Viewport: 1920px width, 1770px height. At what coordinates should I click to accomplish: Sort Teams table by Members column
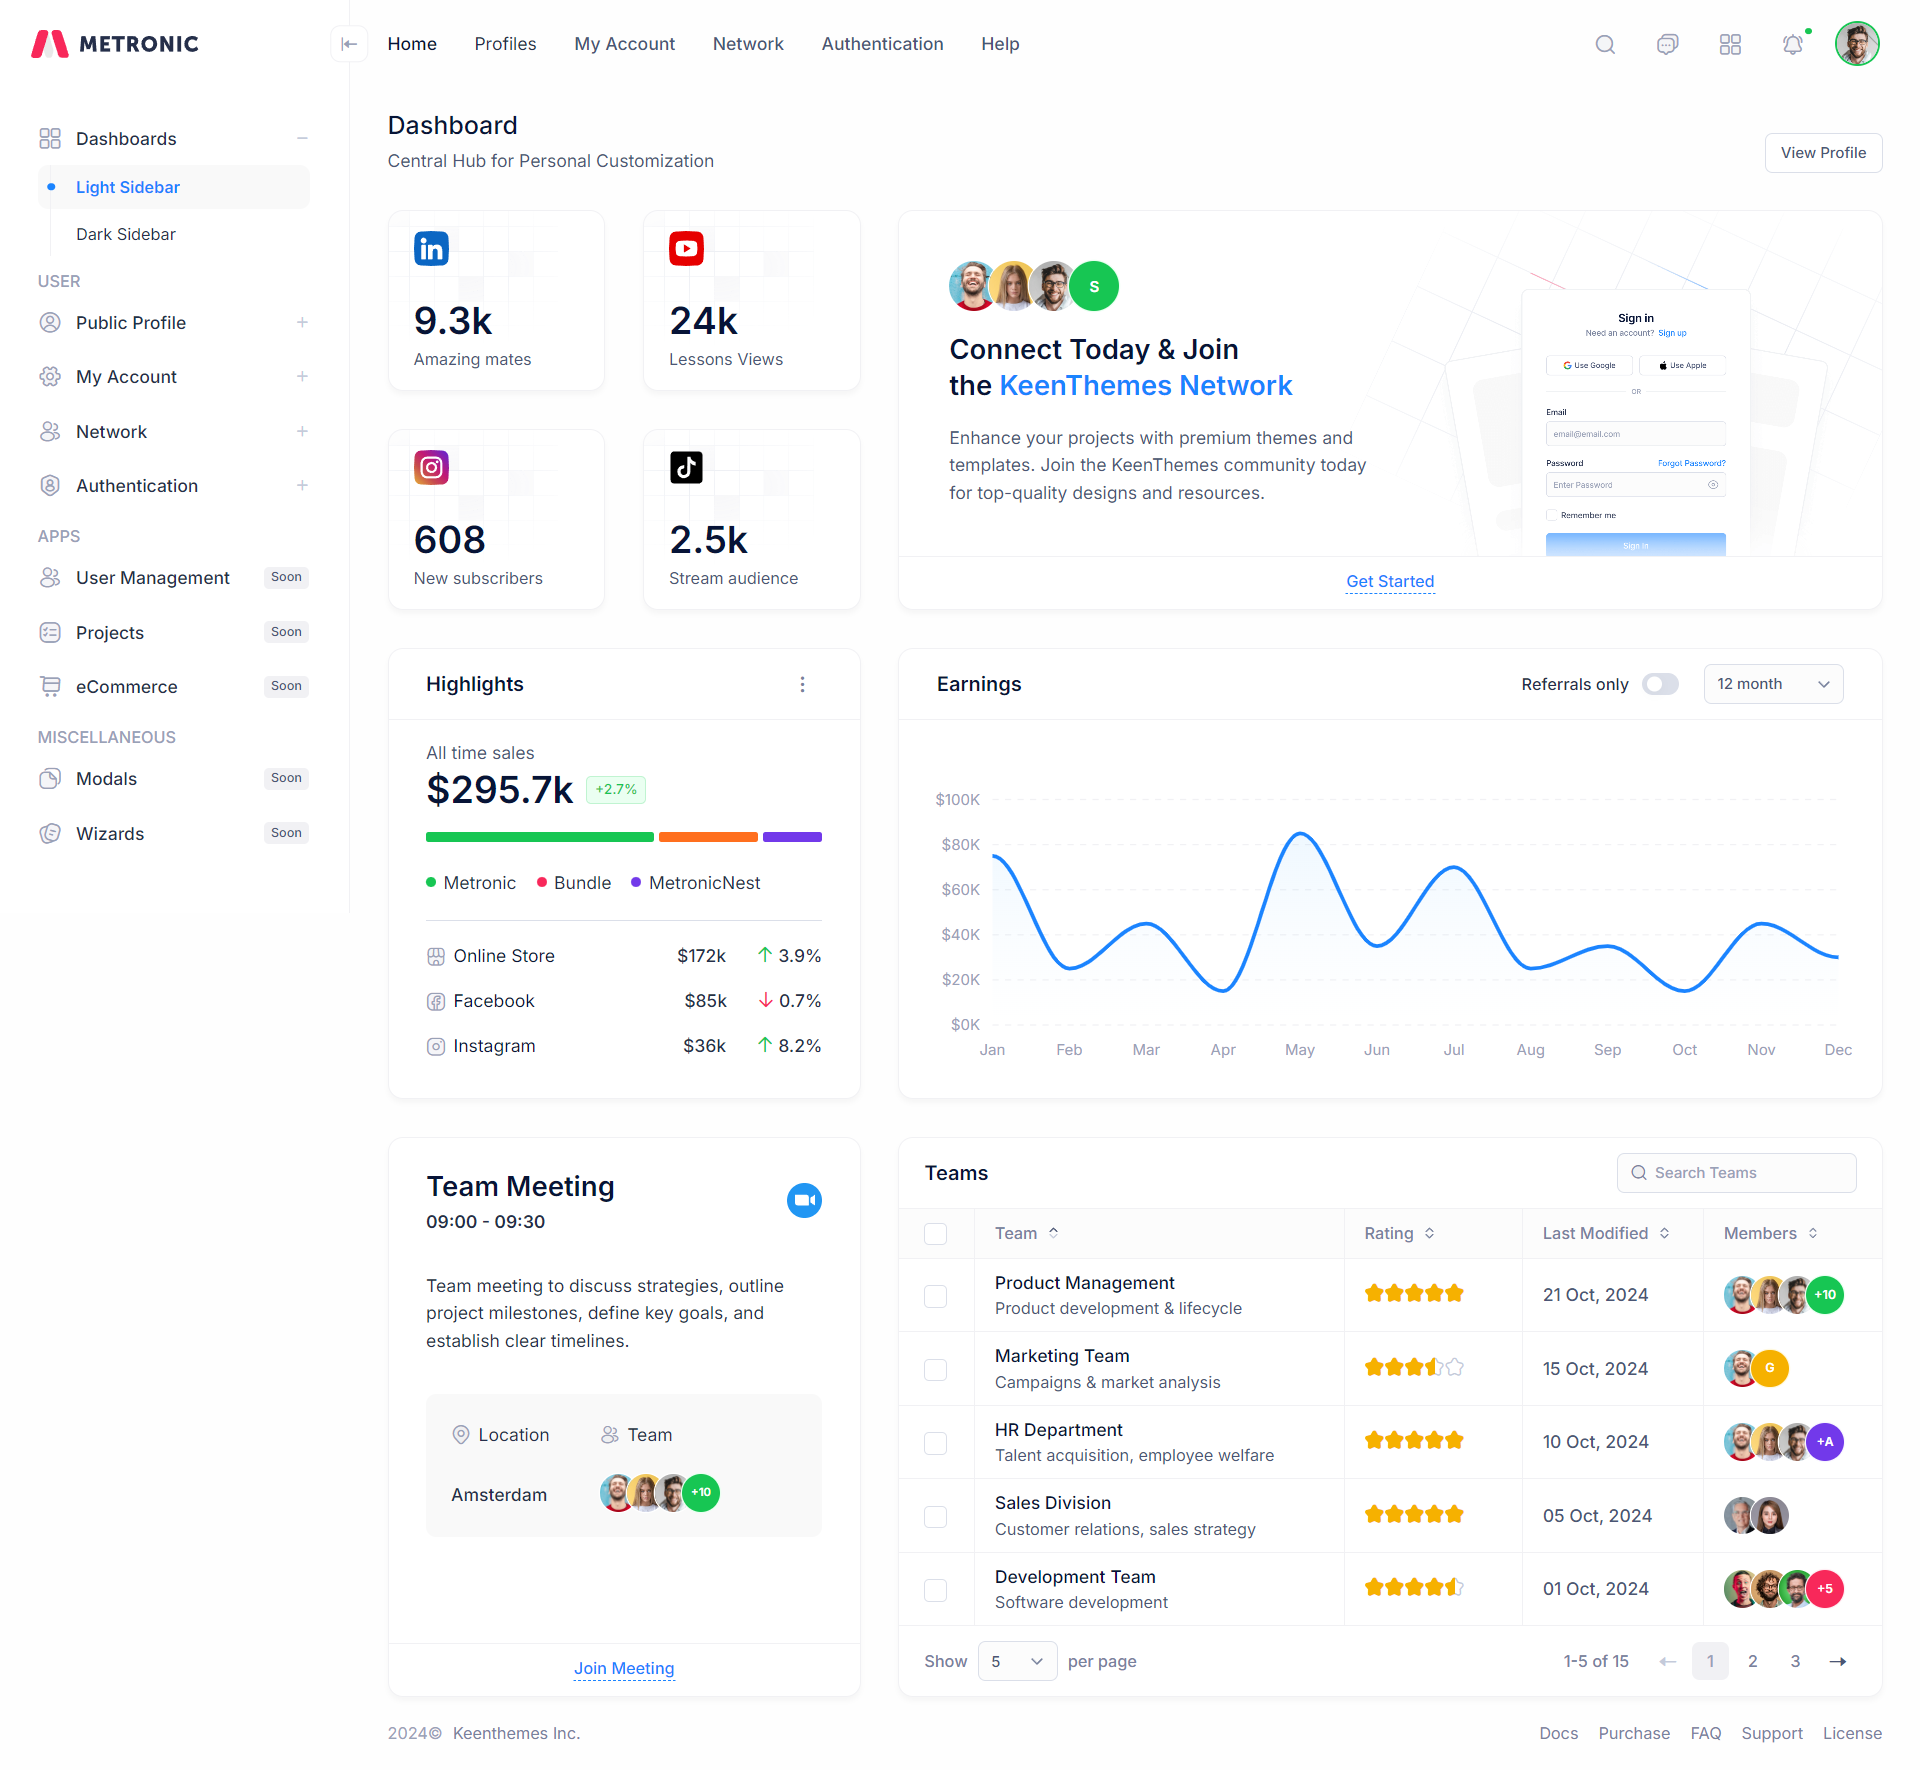tap(1771, 1233)
